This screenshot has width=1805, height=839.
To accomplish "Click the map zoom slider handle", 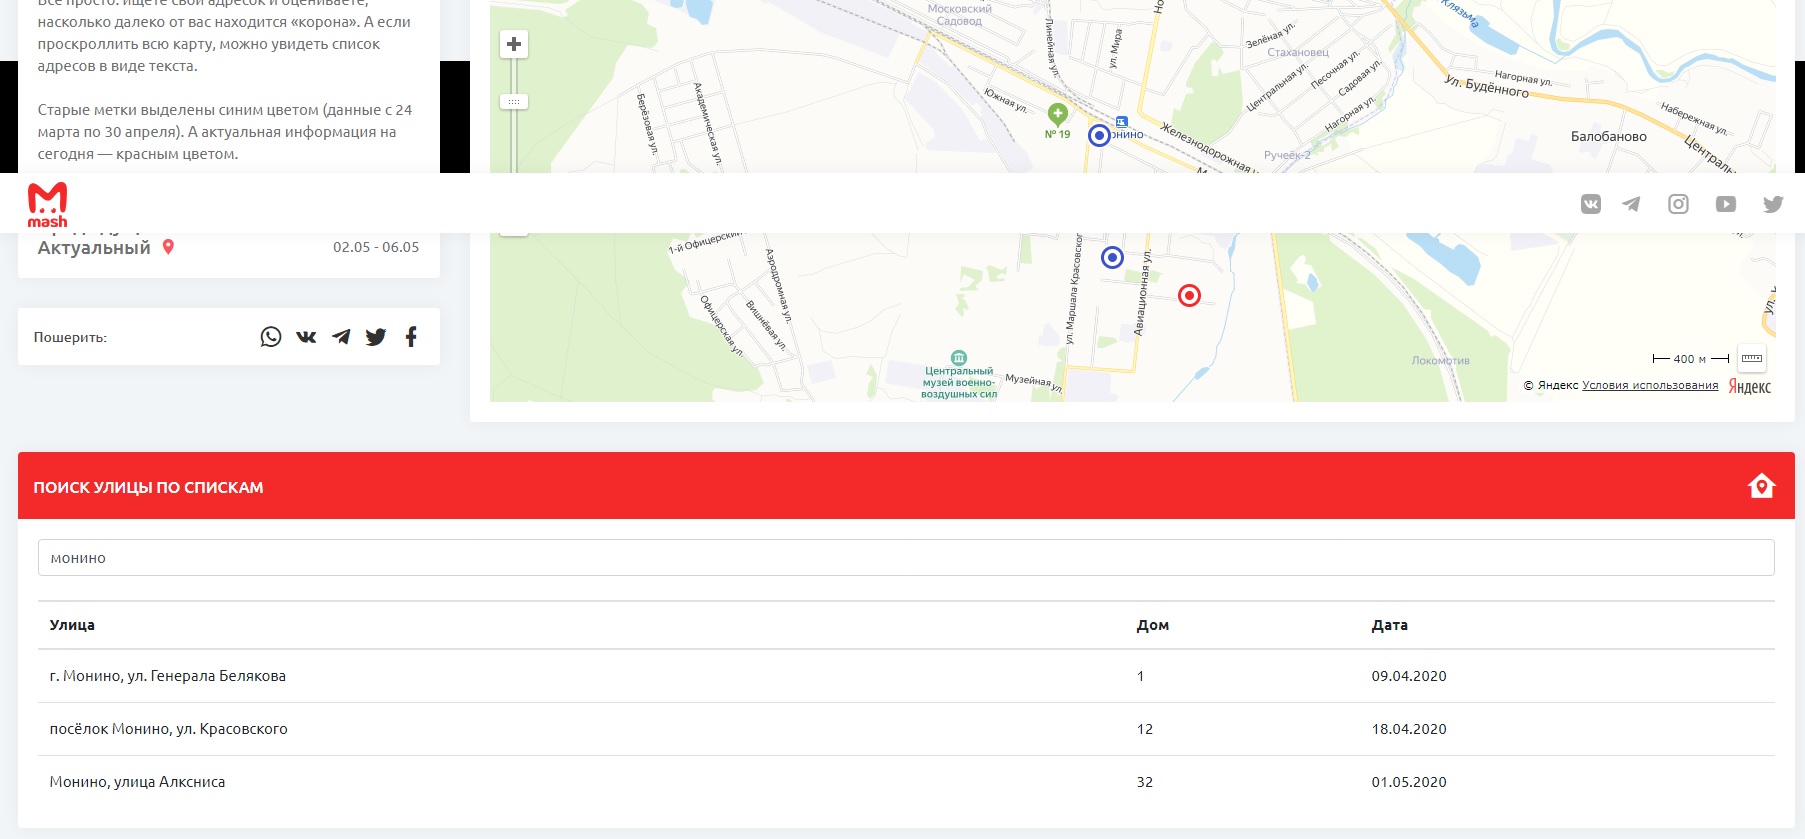I will coord(514,102).
